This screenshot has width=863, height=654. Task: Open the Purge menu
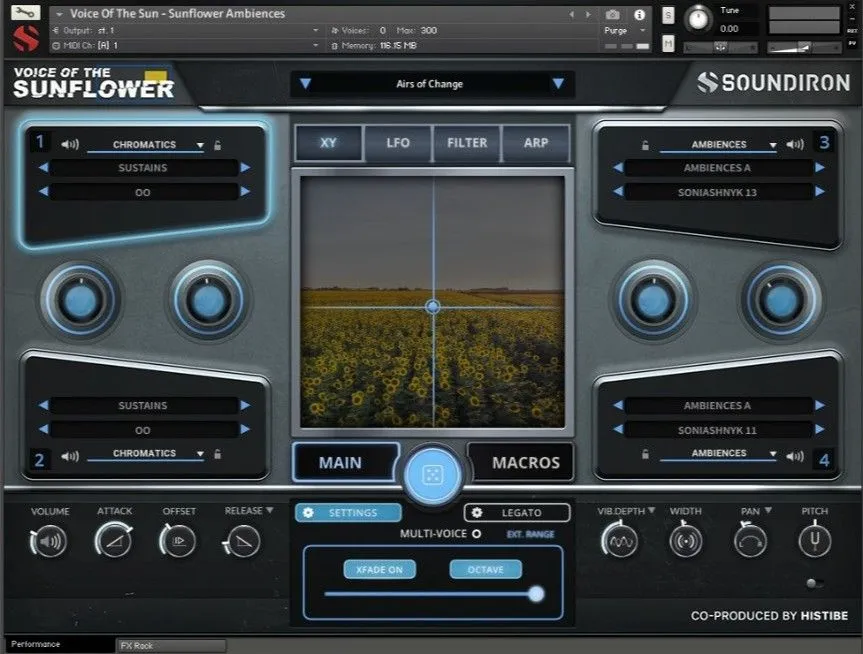(x=625, y=31)
